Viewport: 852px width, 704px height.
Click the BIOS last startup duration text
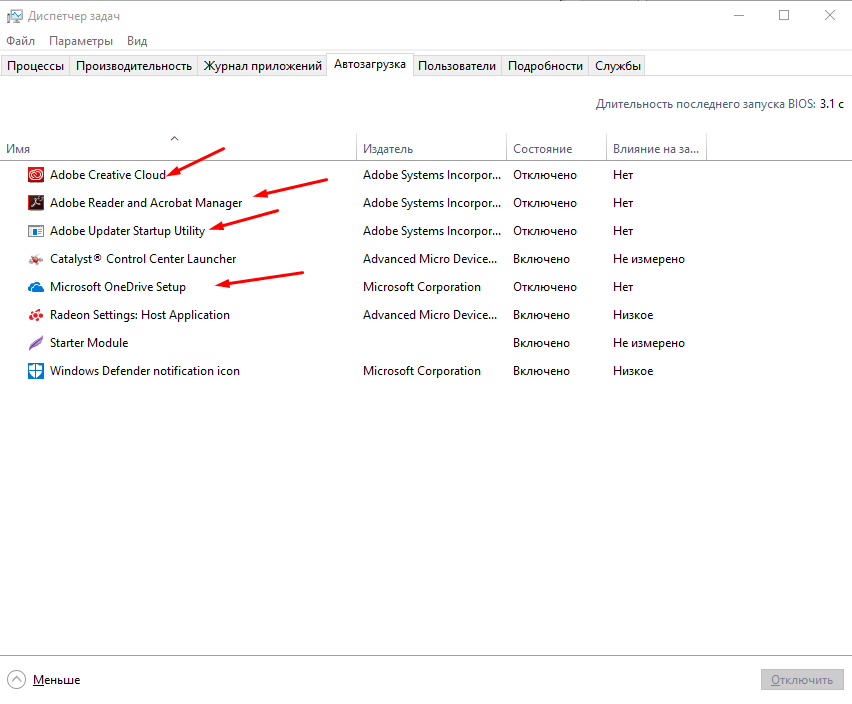click(719, 104)
